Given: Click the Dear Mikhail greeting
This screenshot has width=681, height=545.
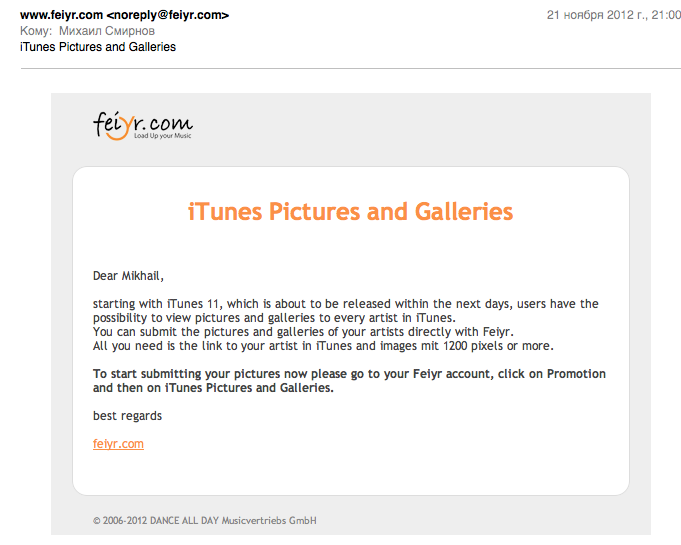Looking at the screenshot, I should 128,276.
